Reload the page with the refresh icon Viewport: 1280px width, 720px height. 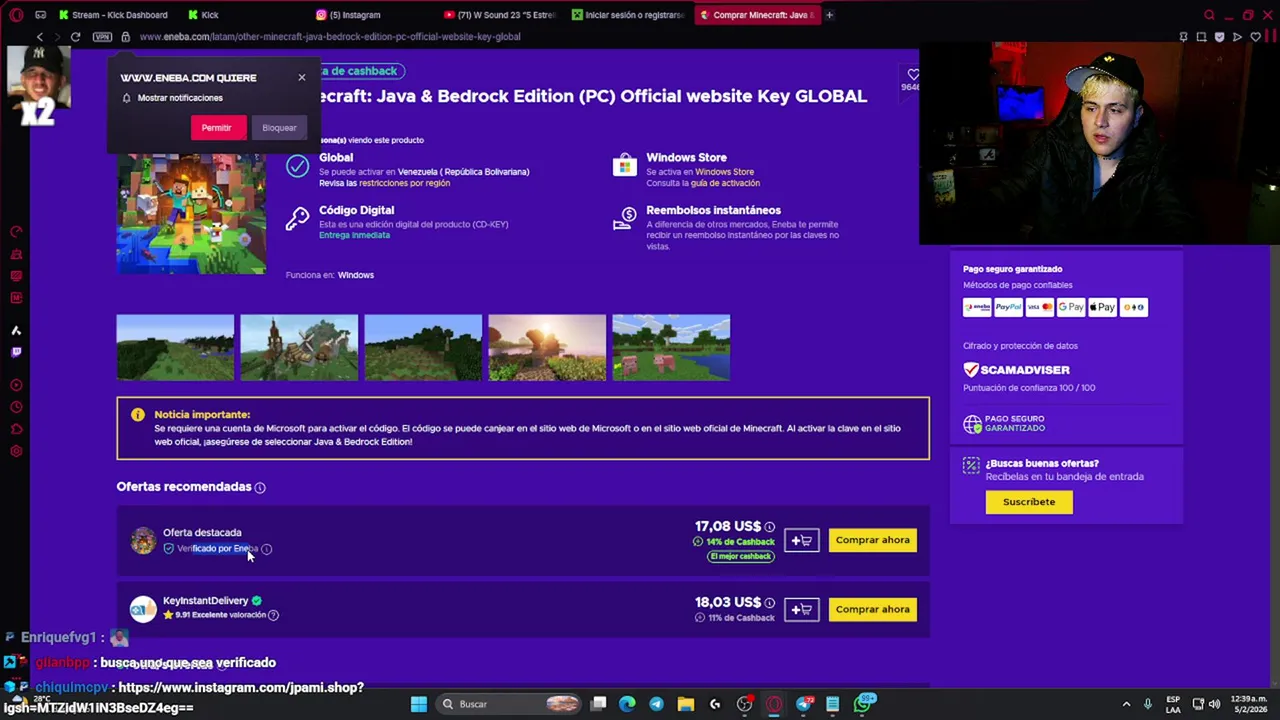point(75,37)
